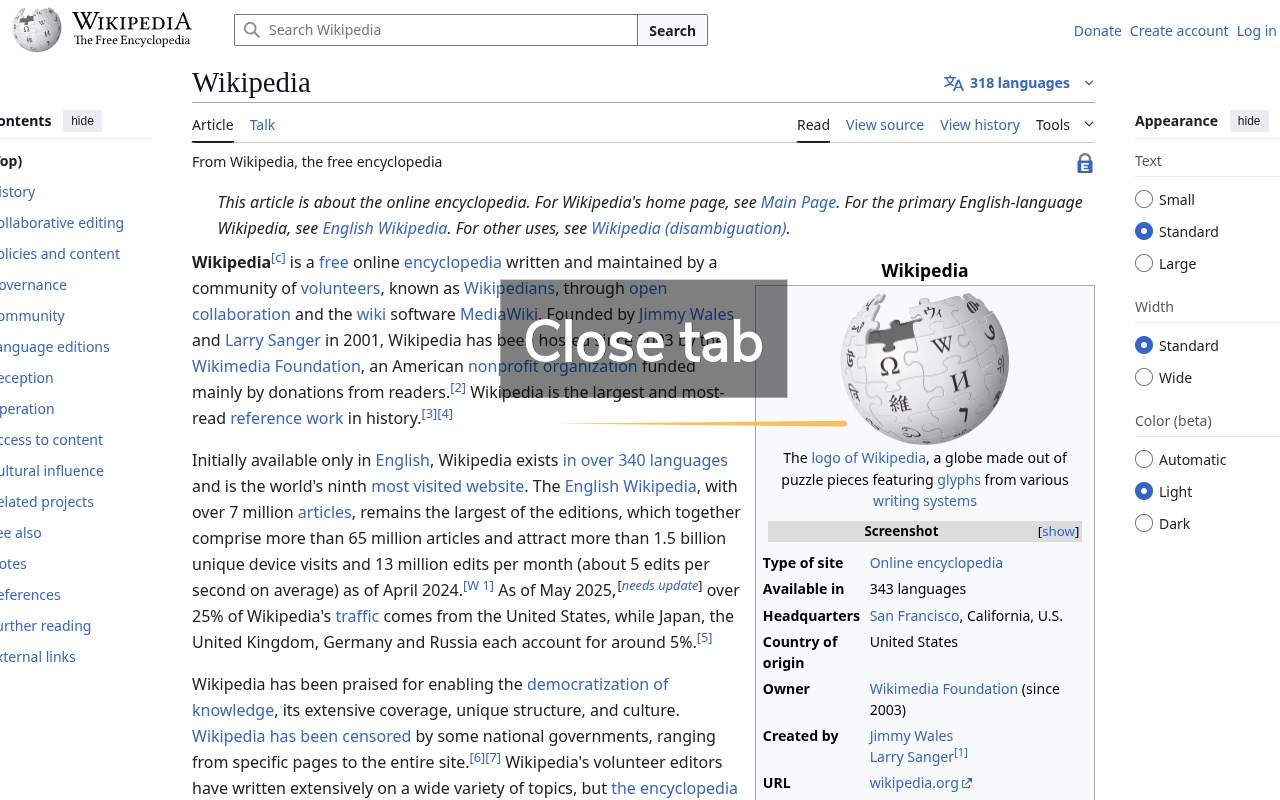Jump to Policies and content section
The height and width of the screenshot is (800, 1280).
pyautogui.click(x=58, y=254)
